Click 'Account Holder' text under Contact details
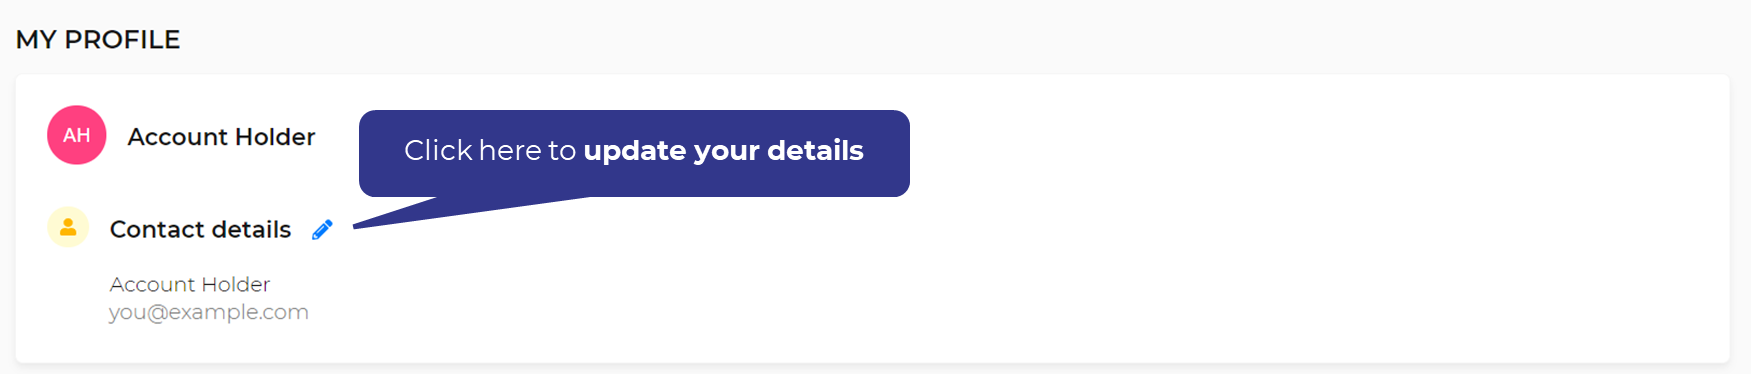The height and width of the screenshot is (374, 1751). tap(190, 284)
